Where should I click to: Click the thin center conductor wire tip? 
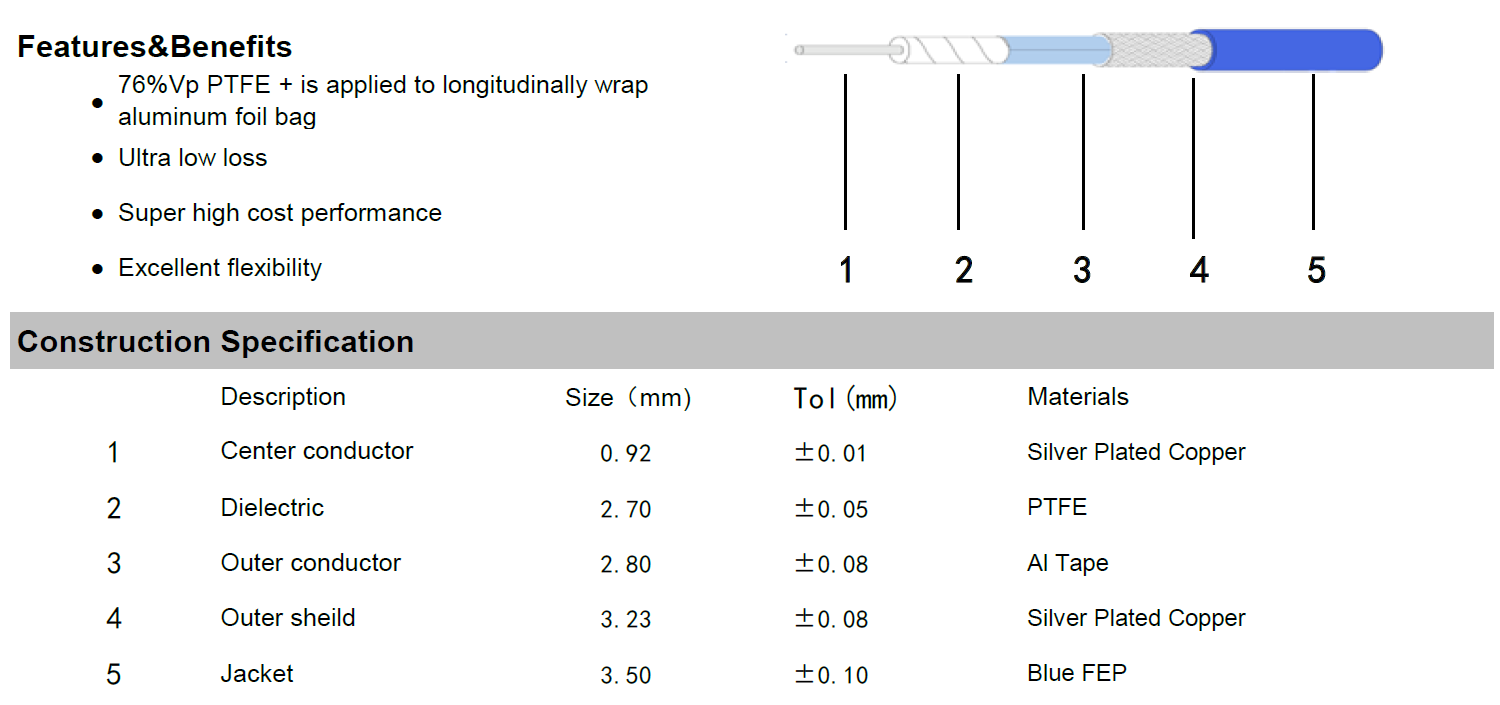842,49
